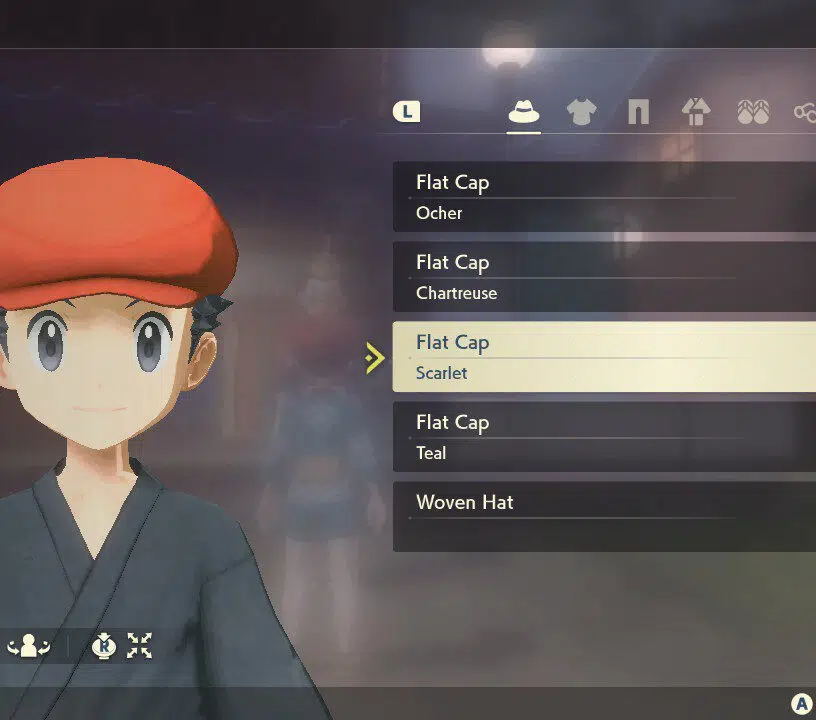Click the L shoulder button indicator
This screenshot has height=720, width=816.
(x=406, y=111)
